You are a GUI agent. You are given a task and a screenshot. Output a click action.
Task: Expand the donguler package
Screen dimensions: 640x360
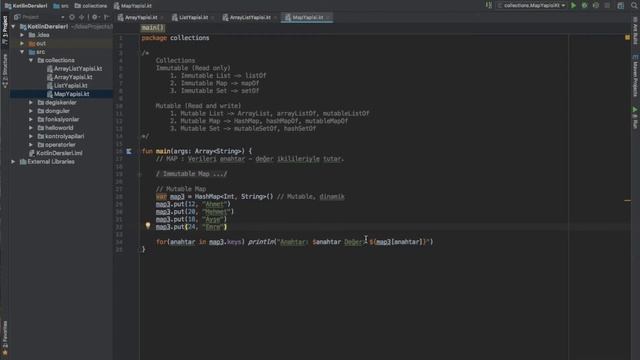coord(31,111)
